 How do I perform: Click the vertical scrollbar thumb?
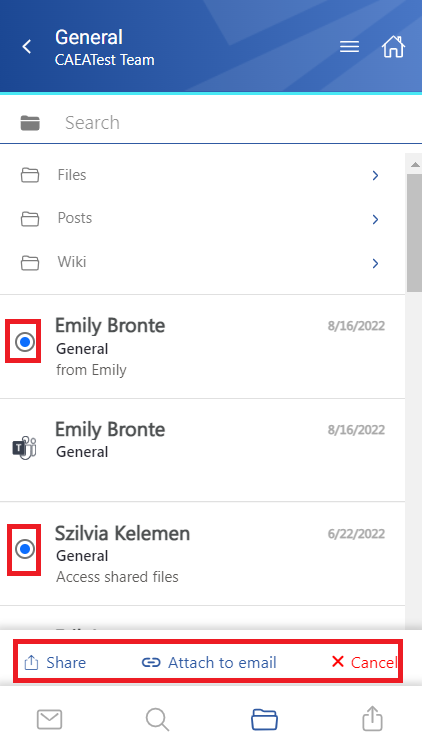(414, 233)
